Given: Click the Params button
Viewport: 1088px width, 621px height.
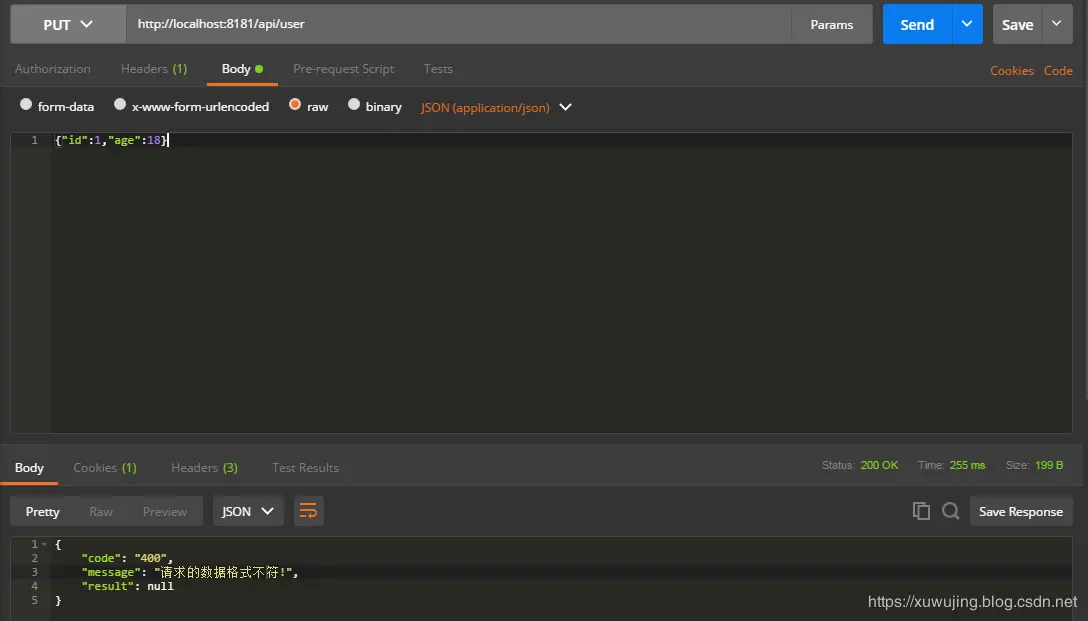Looking at the screenshot, I should click(x=831, y=24).
